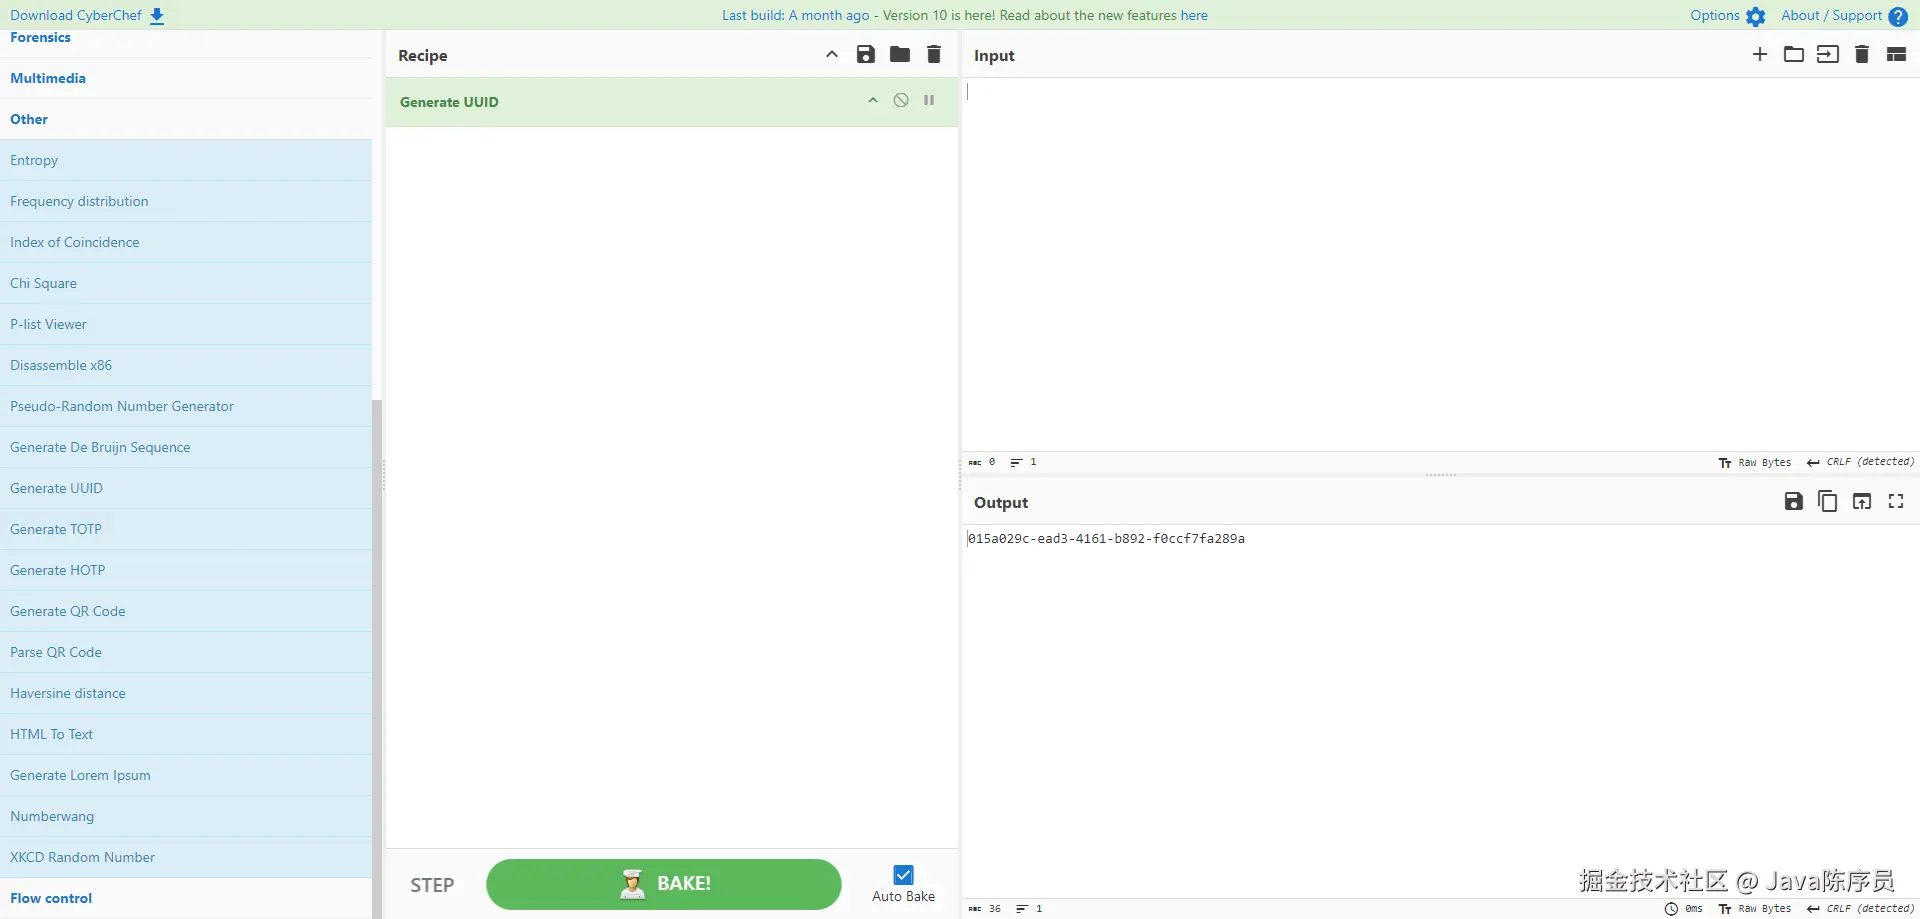Set breakpoint on Generate UUID operation

coord(929,101)
